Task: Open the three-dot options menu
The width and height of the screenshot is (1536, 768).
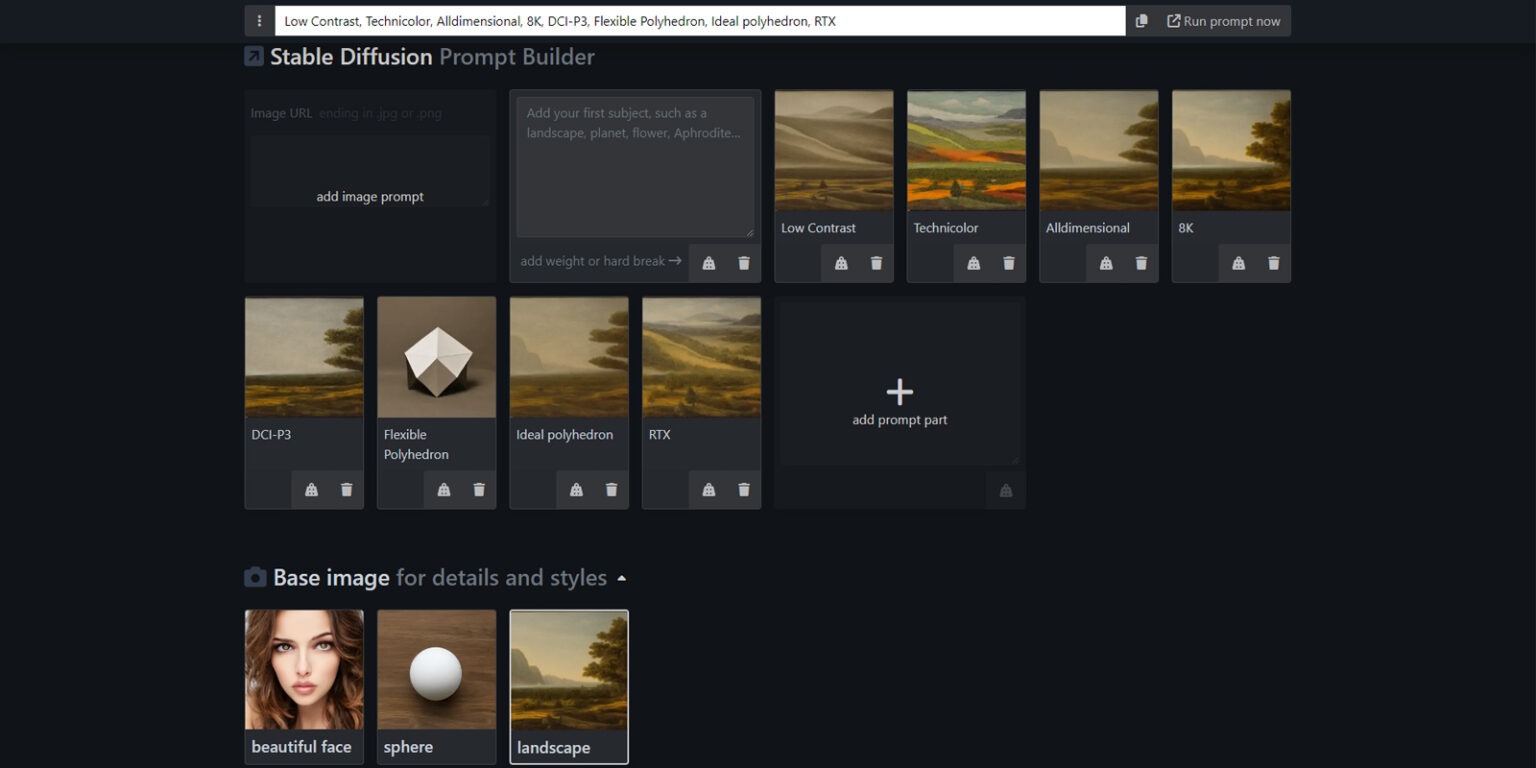Action: click(260, 21)
